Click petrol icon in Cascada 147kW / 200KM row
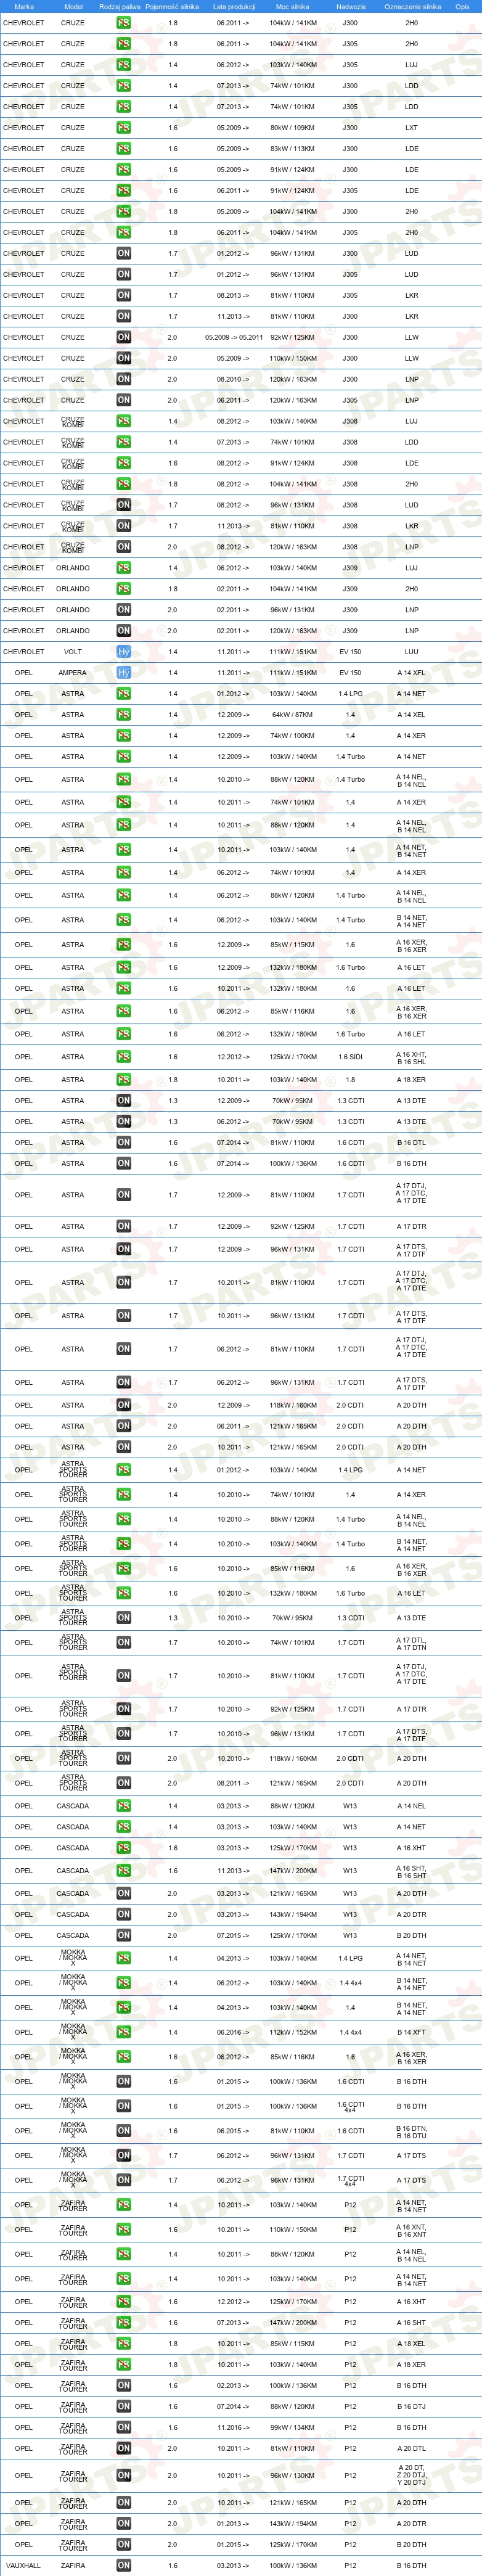This screenshot has width=482, height=2576. point(123,1870)
